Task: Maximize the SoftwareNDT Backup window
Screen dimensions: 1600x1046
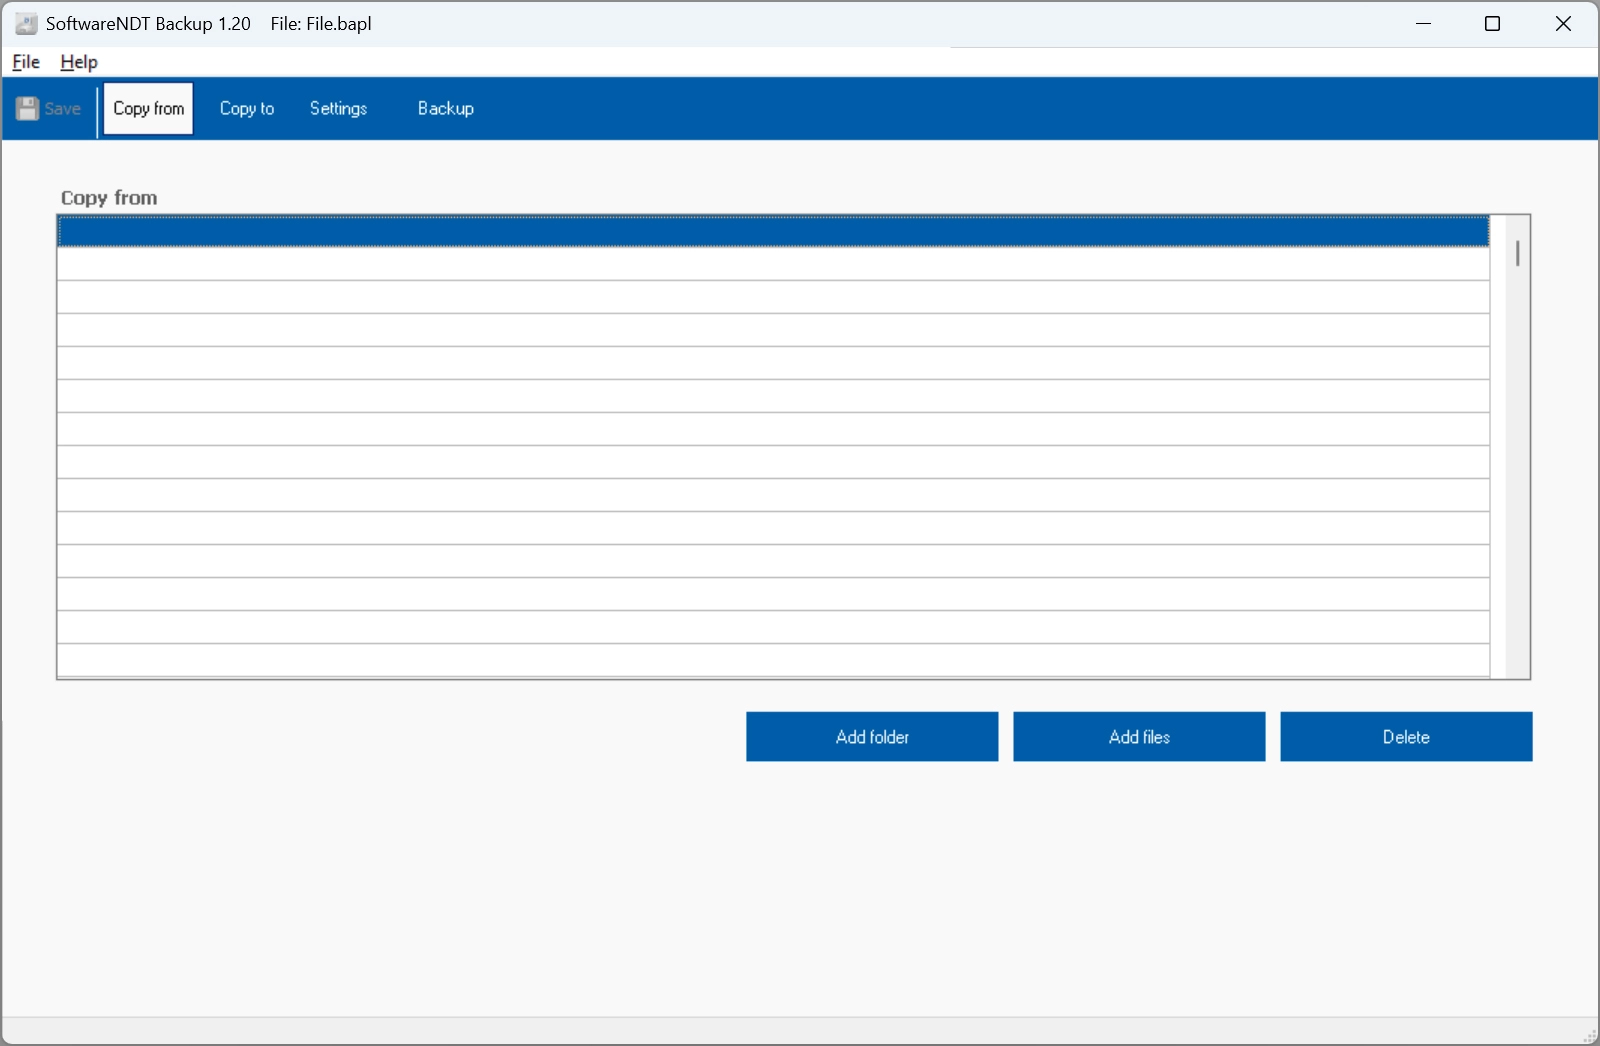Action: (1492, 24)
